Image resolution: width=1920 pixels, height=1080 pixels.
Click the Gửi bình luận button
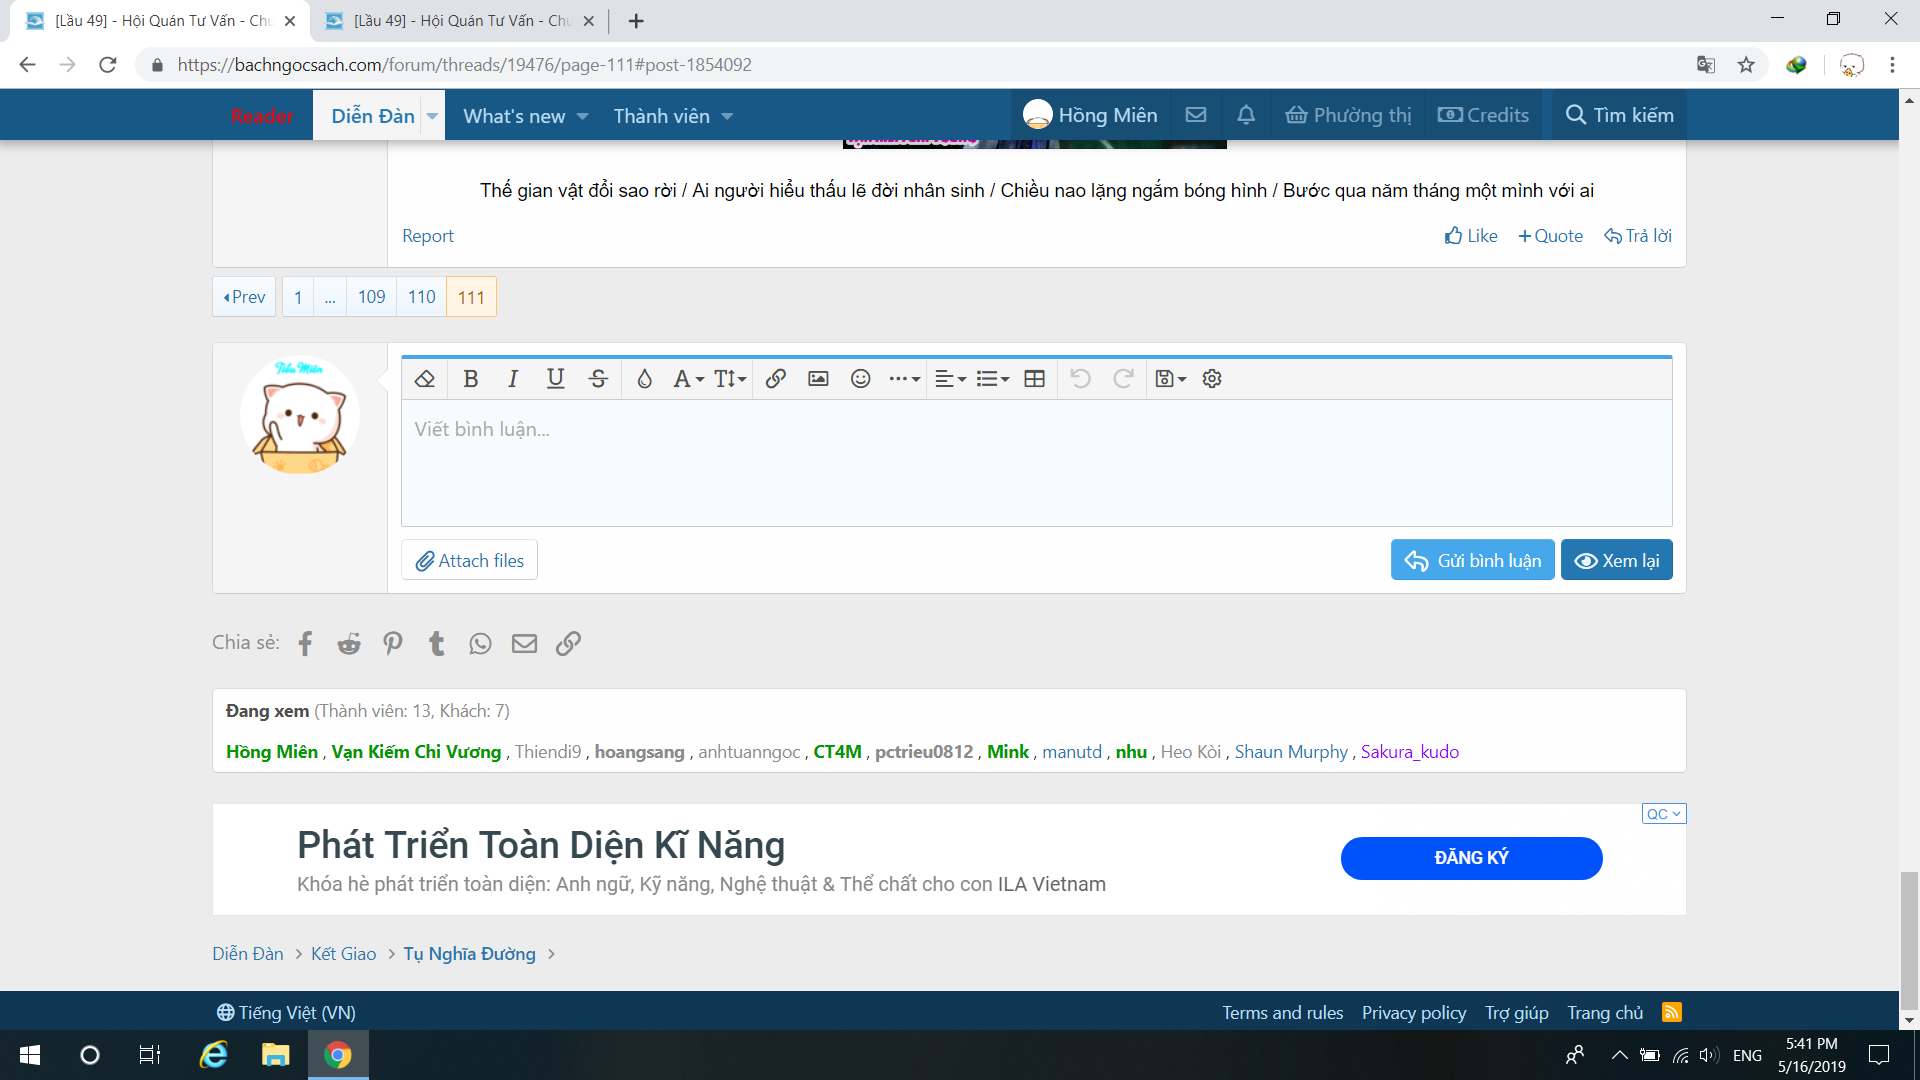coord(1472,561)
